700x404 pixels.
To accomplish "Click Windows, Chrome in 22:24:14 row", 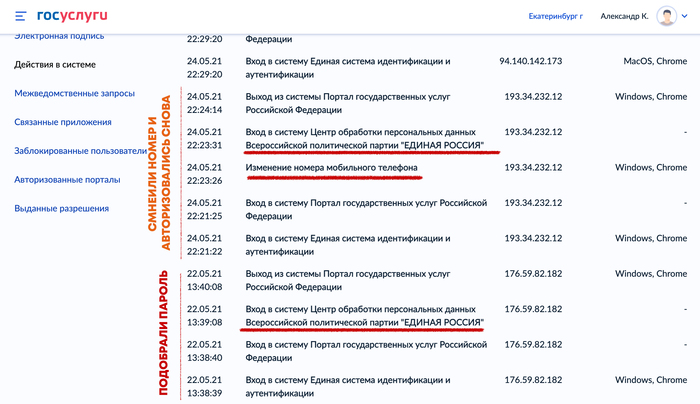I will pos(651,96).
